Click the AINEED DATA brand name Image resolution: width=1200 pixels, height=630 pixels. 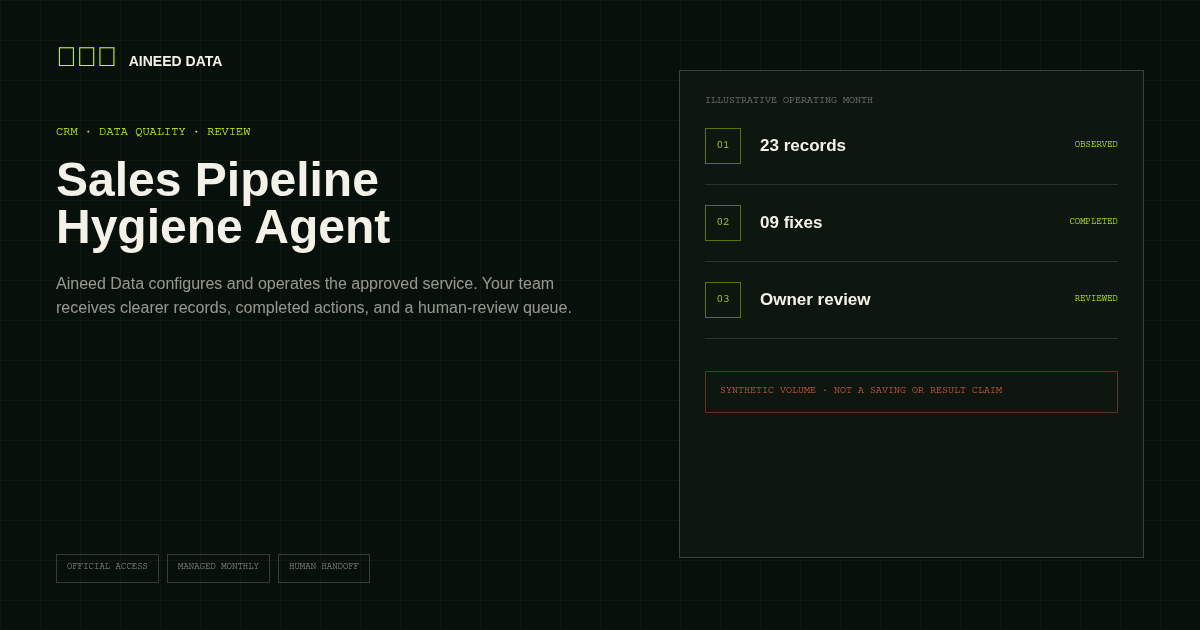tap(175, 61)
